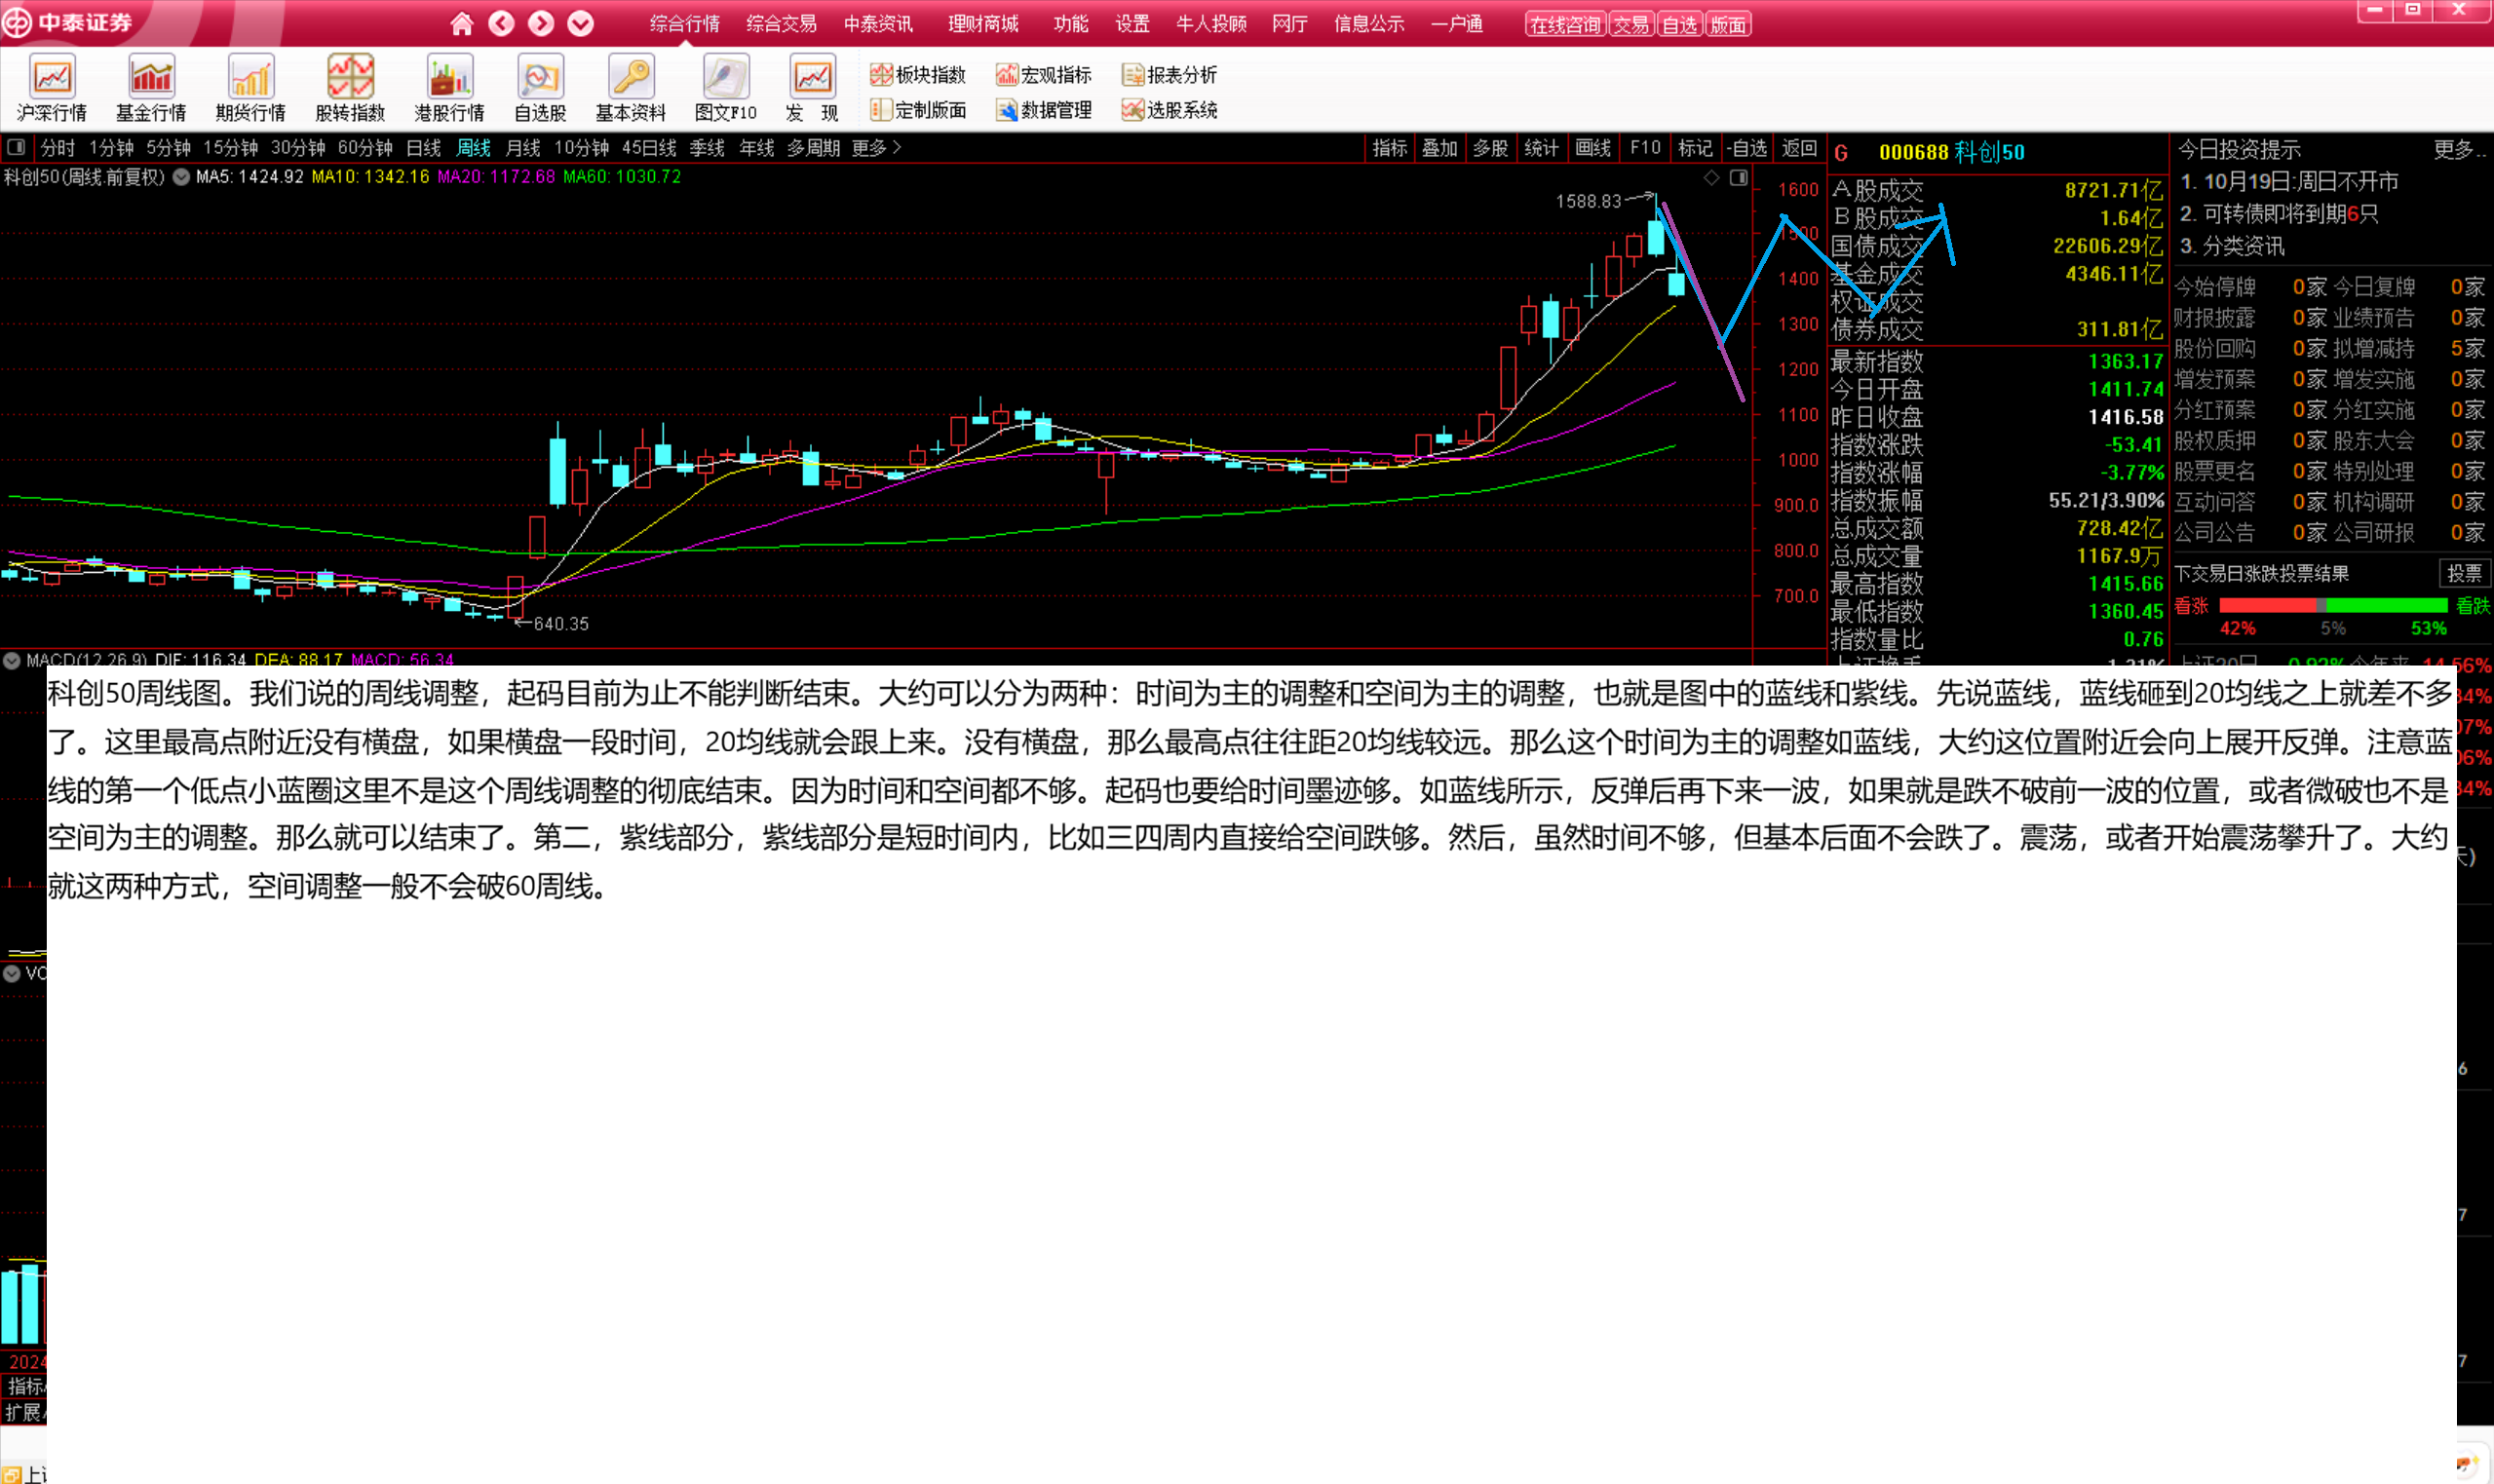The height and width of the screenshot is (1484, 2494).
Task: Click the 投票 vote button
Action: click(2463, 573)
